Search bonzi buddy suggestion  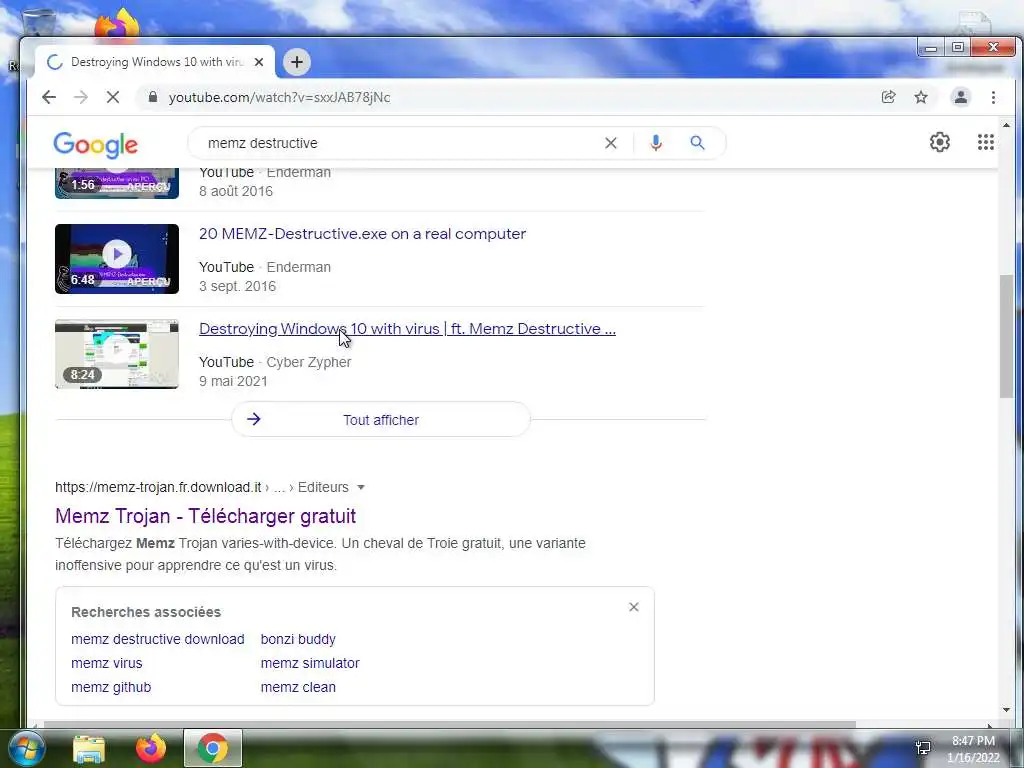tap(298, 639)
